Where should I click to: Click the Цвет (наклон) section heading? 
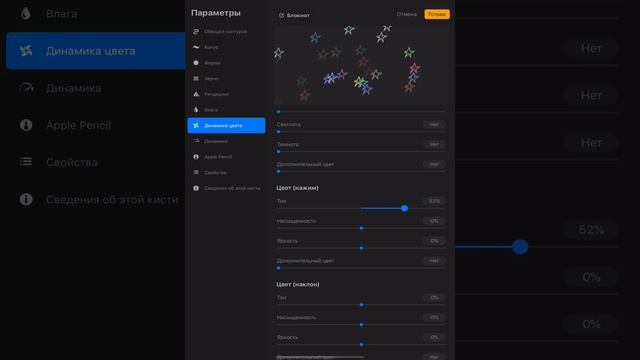point(298,284)
